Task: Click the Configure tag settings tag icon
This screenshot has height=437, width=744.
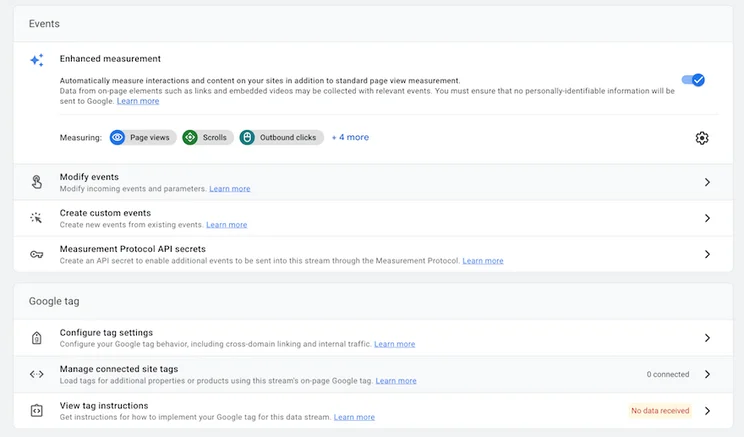Action: coord(37,338)
